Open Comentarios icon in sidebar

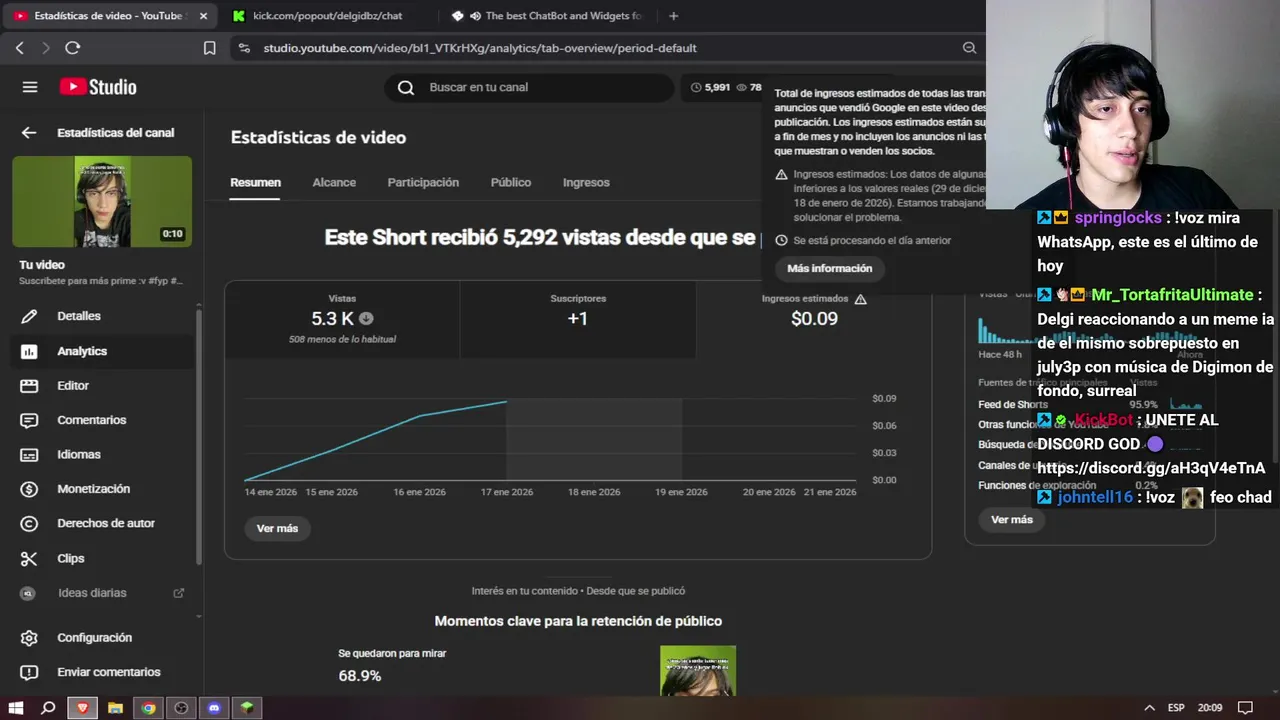29,420
